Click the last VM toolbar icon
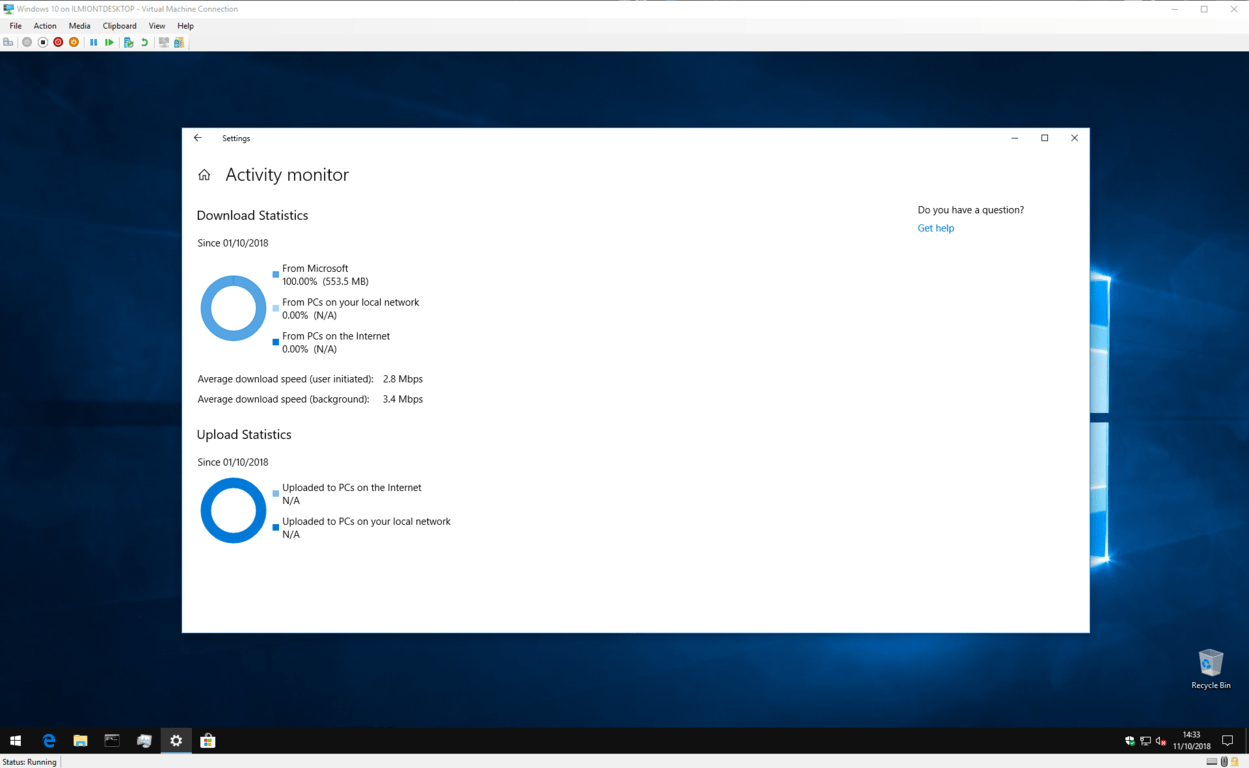Image resolution: width=1249 pixels, height=768 pixels. [179, 42]
